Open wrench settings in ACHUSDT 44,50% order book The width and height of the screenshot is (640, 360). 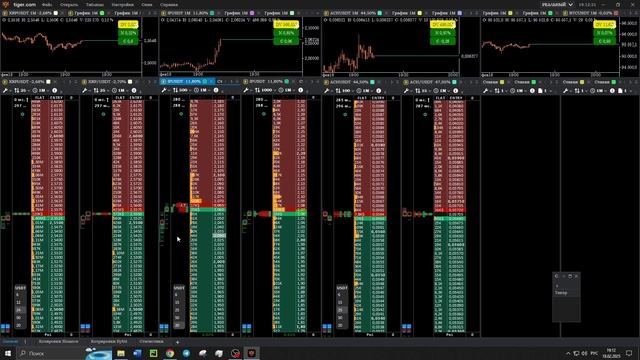click(x=326, y=90)
